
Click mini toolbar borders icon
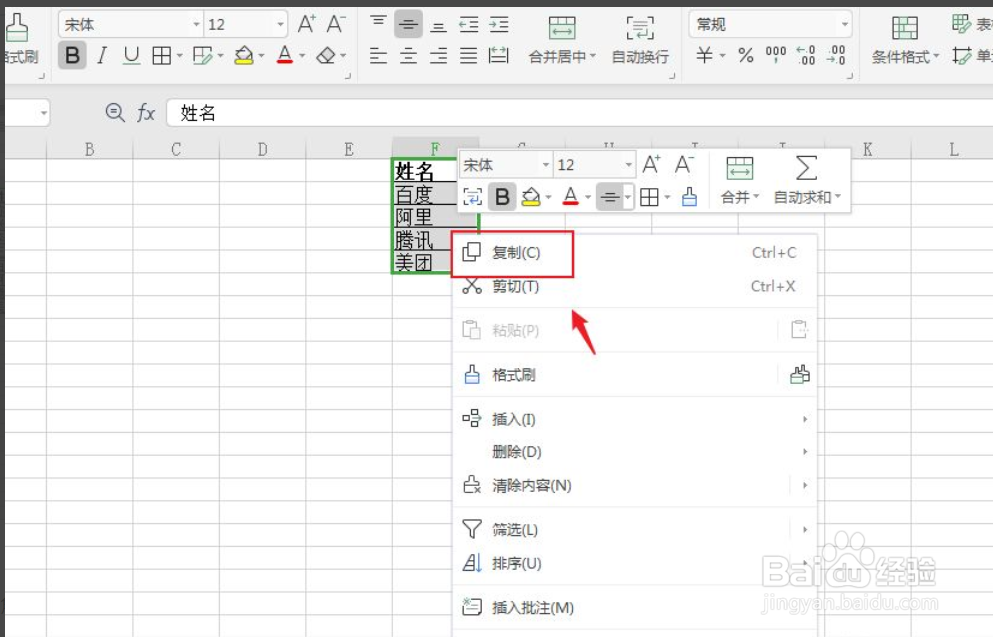click(649, 197)
